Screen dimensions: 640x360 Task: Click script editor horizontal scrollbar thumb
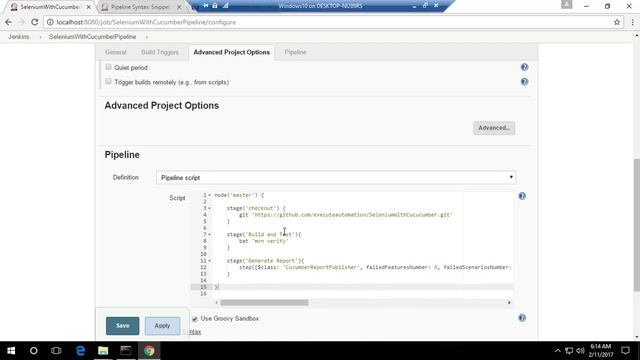tap(264, 302)
